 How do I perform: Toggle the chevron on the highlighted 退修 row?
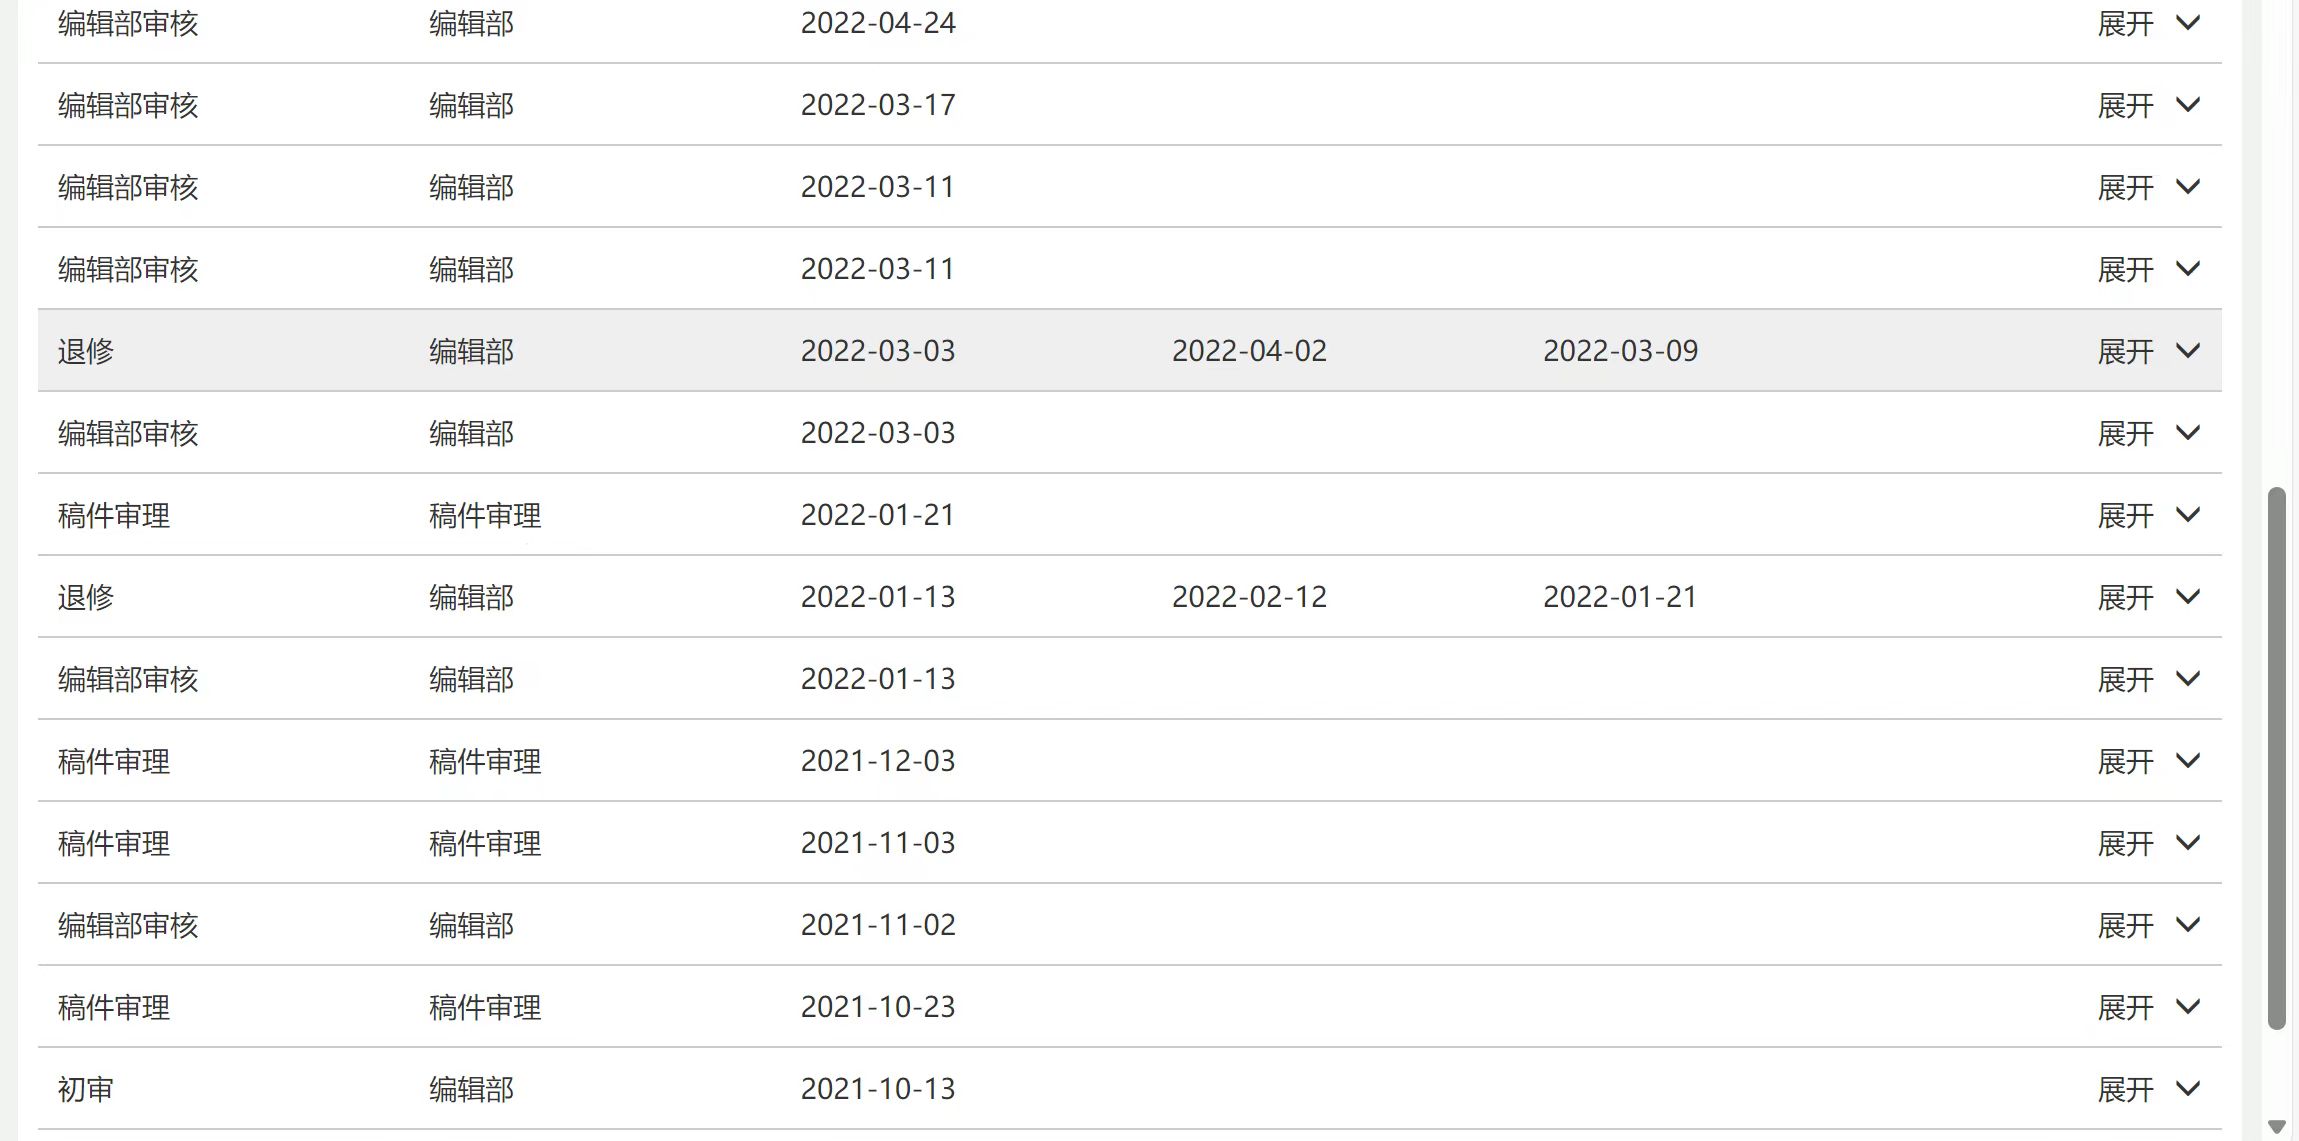click(x=2188, y=351)
